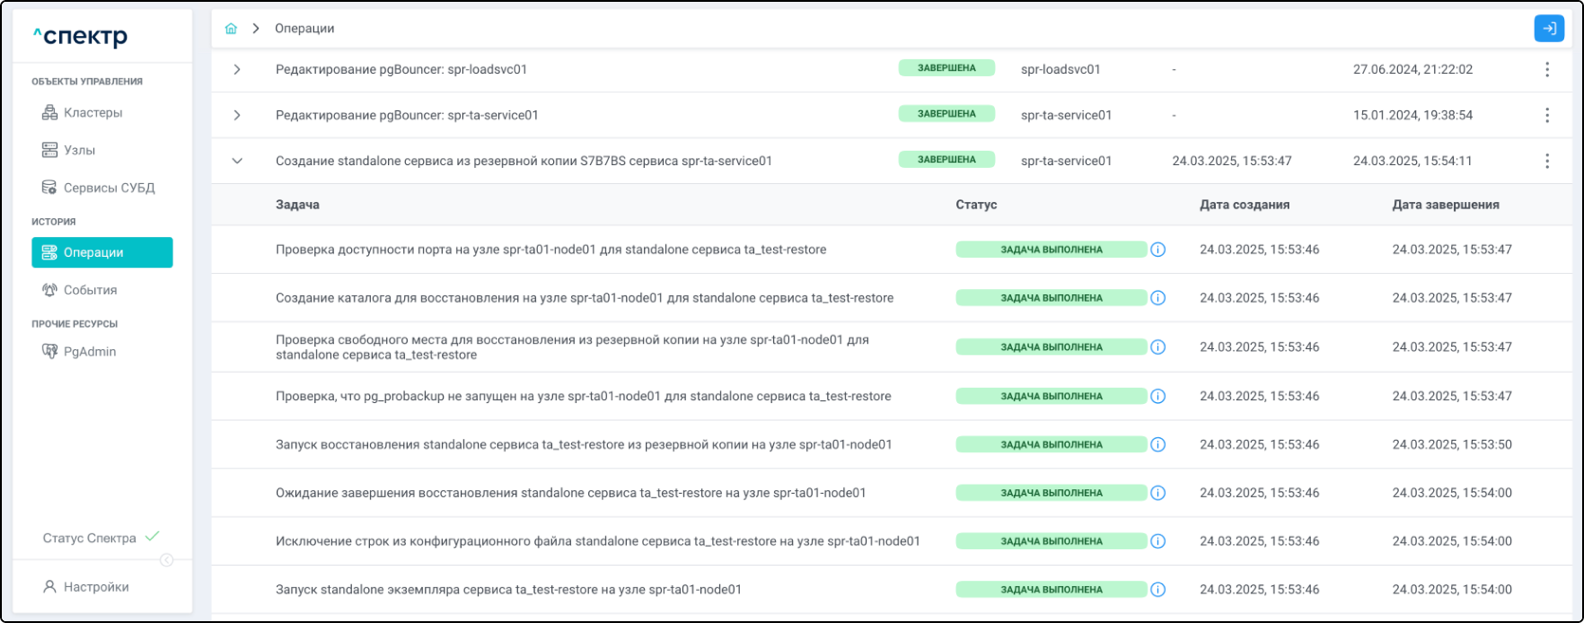Show info for pg_probackup check task
Screen dimensions: 1584x623
point(1158,396)
